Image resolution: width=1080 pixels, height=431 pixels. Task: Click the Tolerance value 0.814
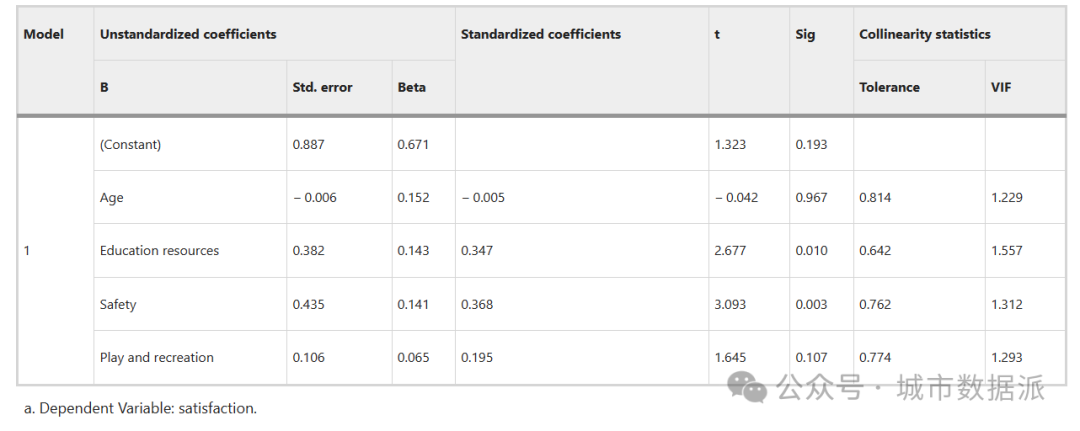(x=875, y=198)
